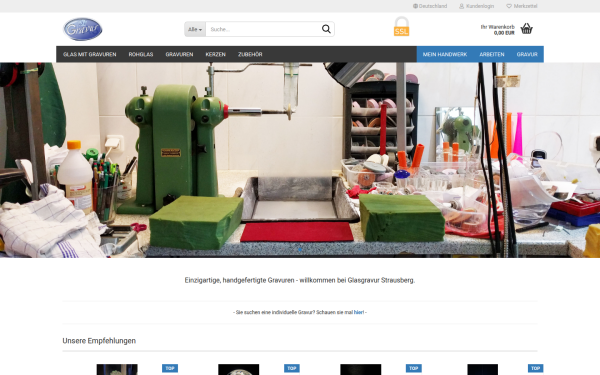Click the 'Unsere Empfehlungen' heading
600x375 pixels.
(x=99, y=341)
